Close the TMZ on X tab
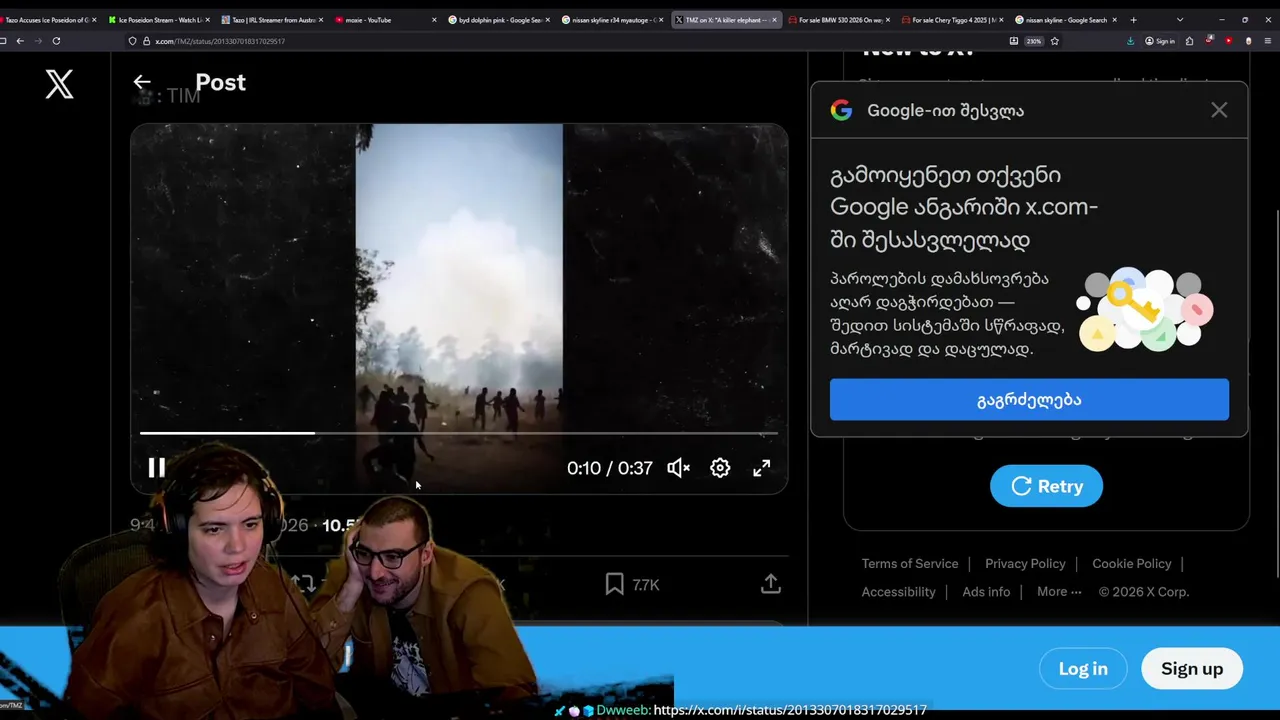This screenshot has height=720, width=1280. click(774, 20)
